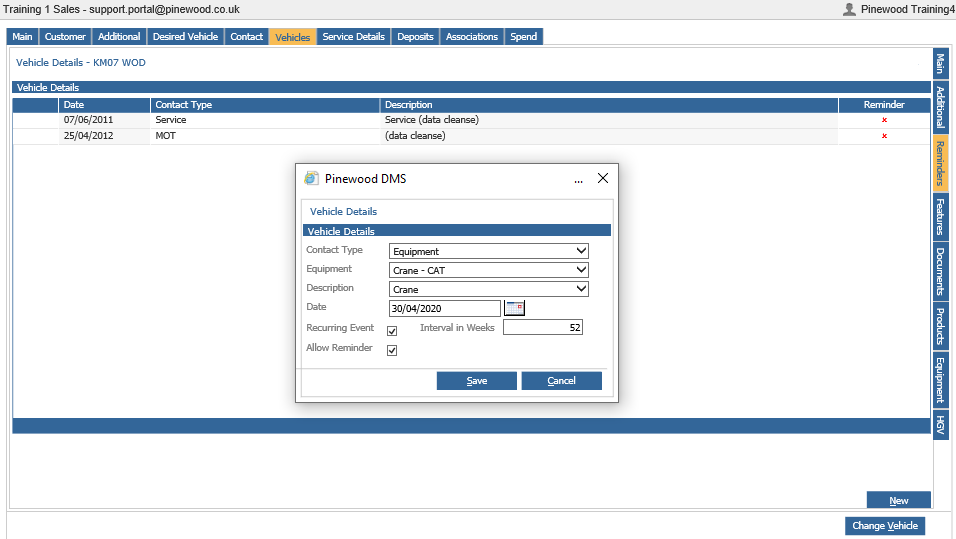Open the Associations tab

(472, 37)
